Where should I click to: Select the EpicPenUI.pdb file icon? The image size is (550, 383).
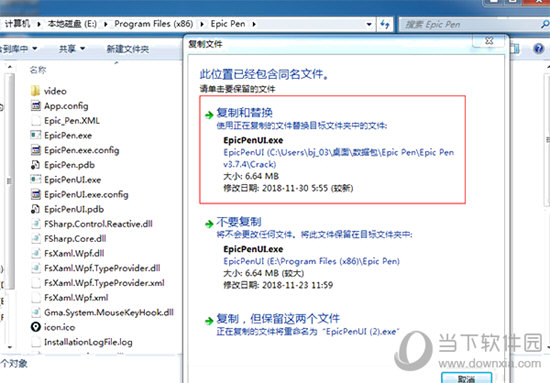tap(35, 209)
